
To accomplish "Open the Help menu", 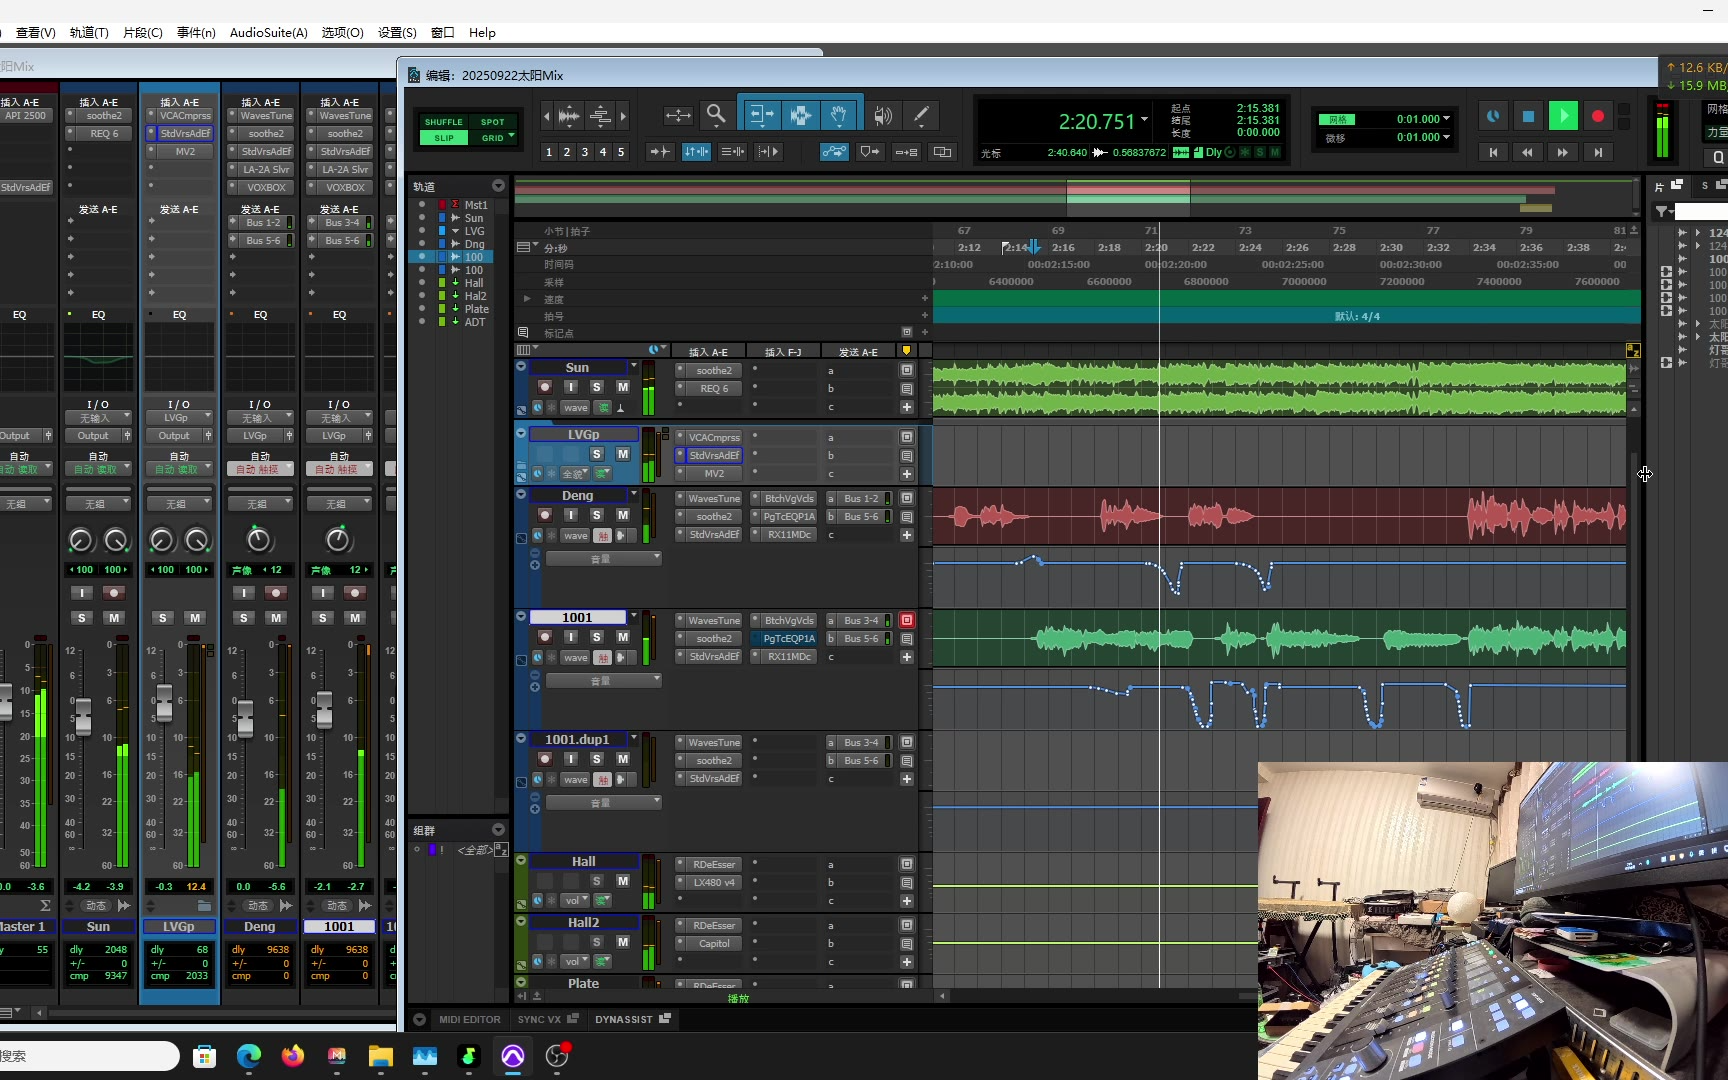I will (x=482, y=32).
